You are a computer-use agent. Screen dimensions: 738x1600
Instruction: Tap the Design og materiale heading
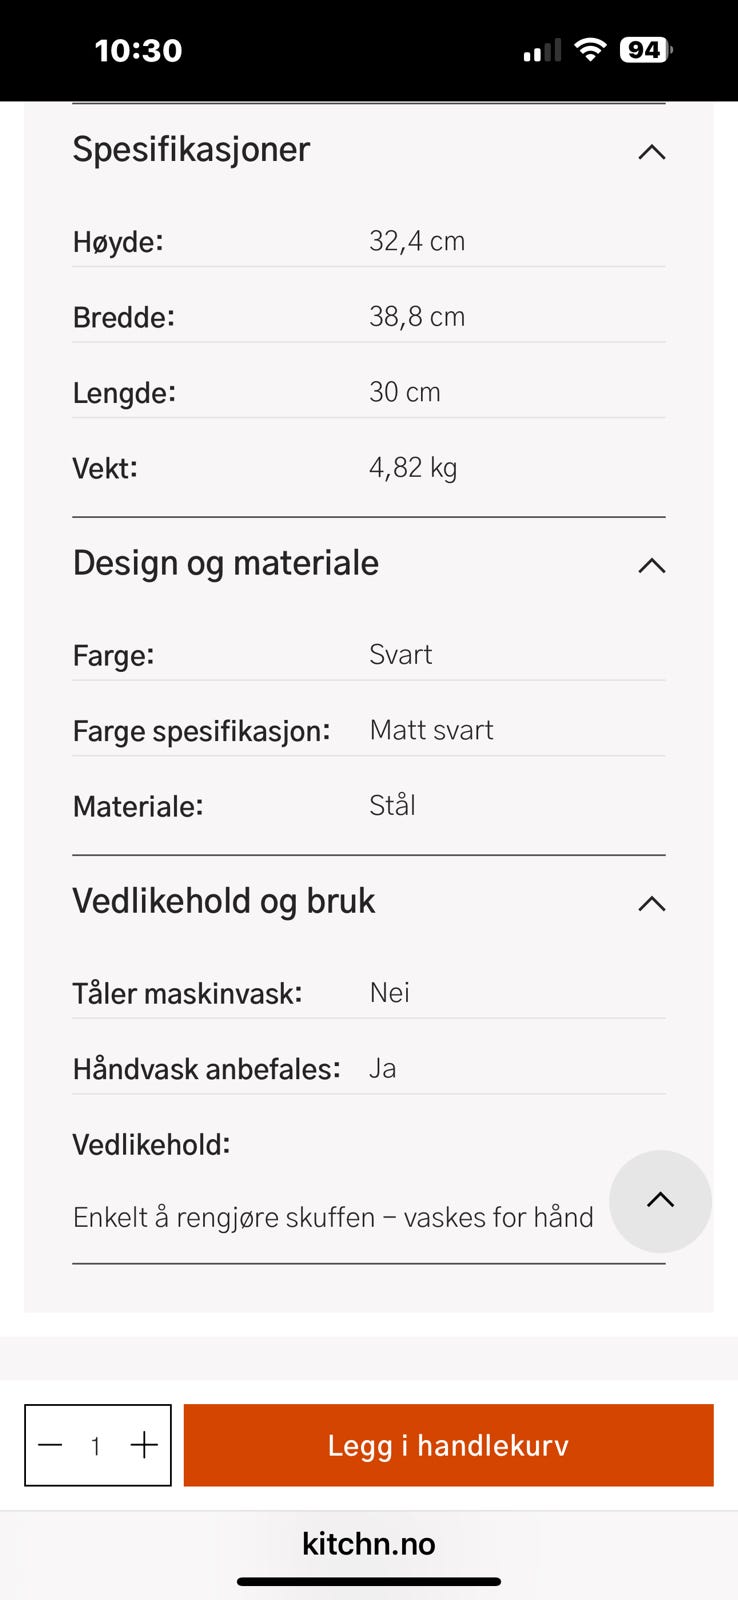coord(226,563)
